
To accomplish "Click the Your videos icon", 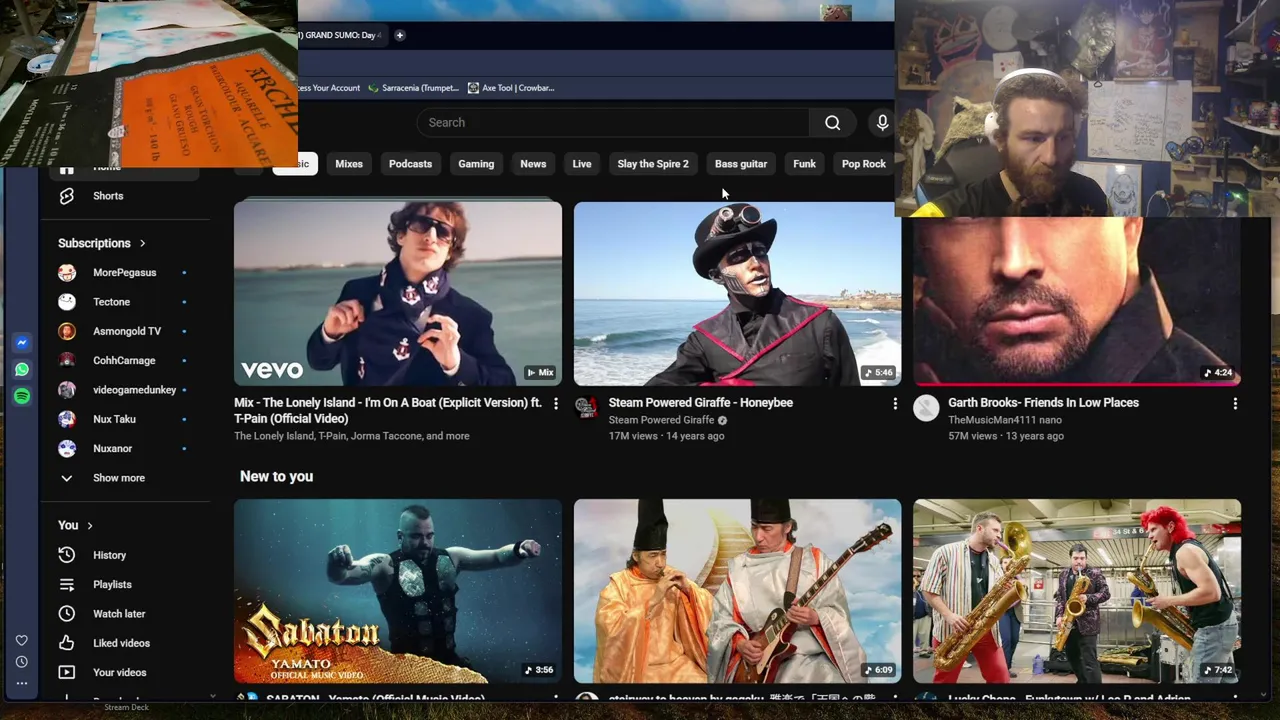I will [x=67, y=672].
